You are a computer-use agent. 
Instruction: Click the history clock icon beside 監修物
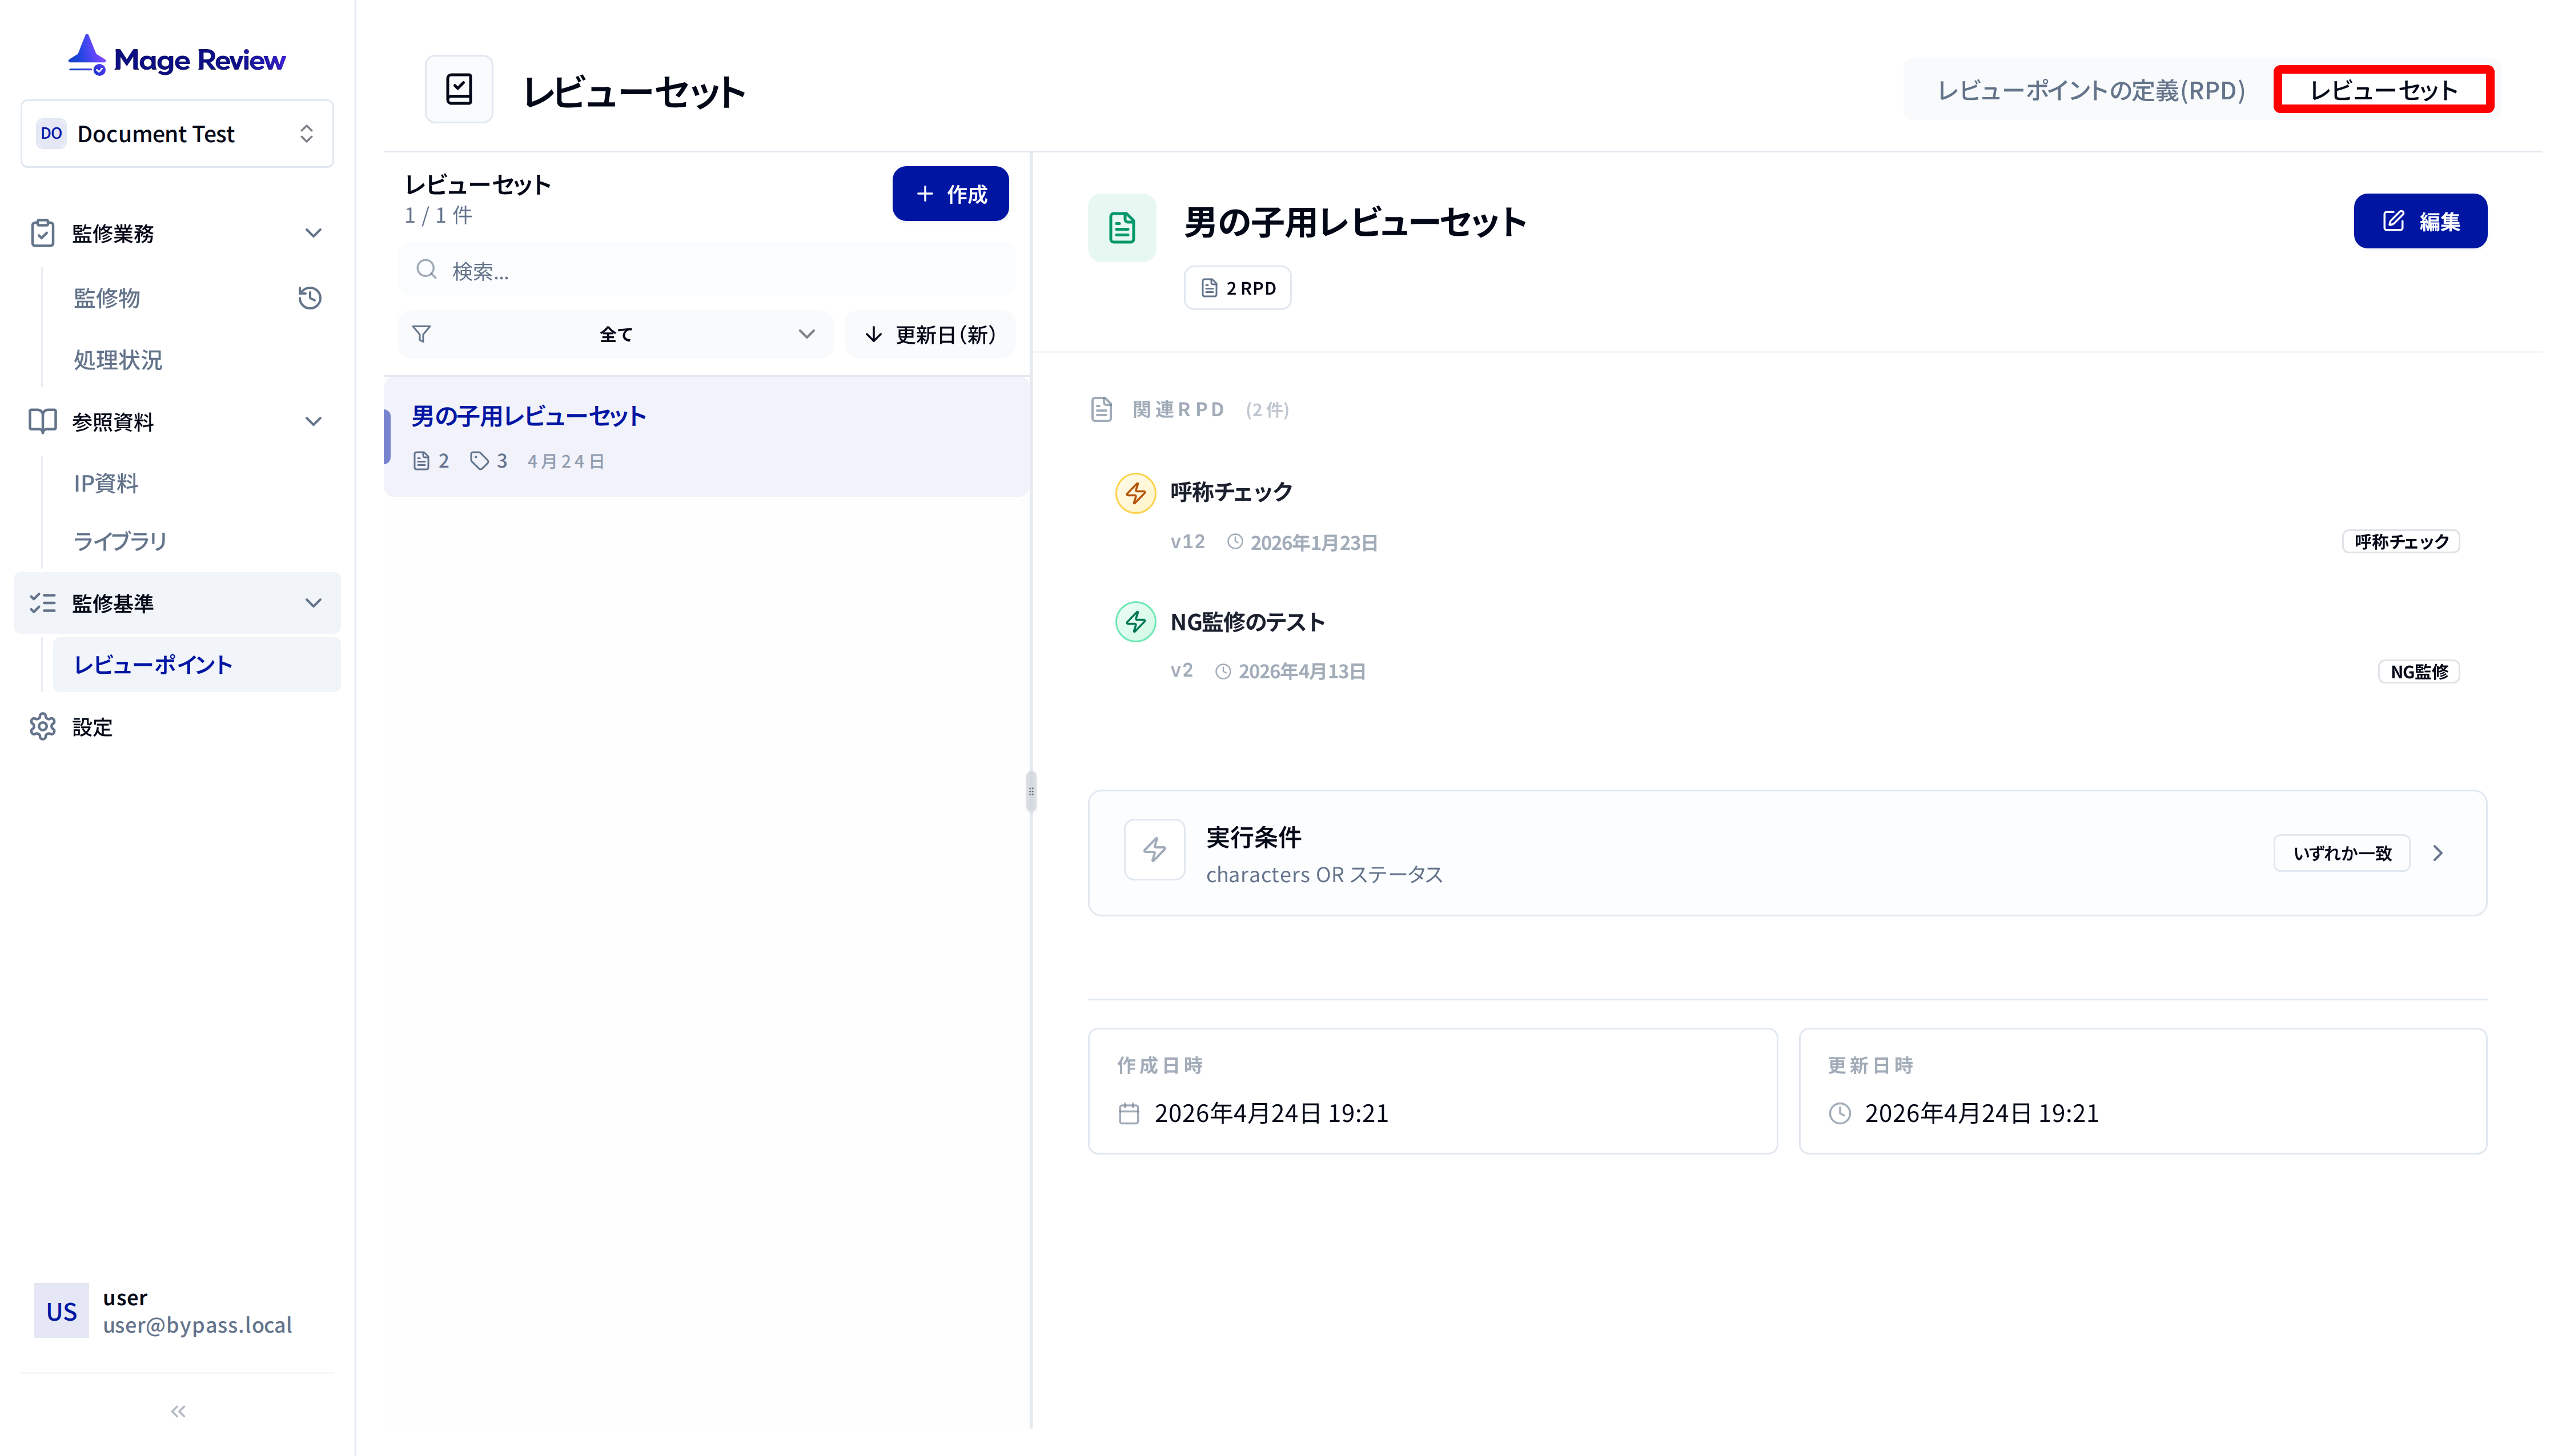310,298
